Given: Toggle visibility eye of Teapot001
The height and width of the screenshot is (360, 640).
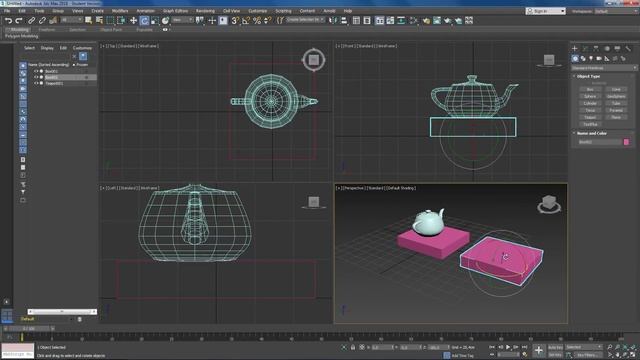Looking at the screenshot, I should coord(36,83).
